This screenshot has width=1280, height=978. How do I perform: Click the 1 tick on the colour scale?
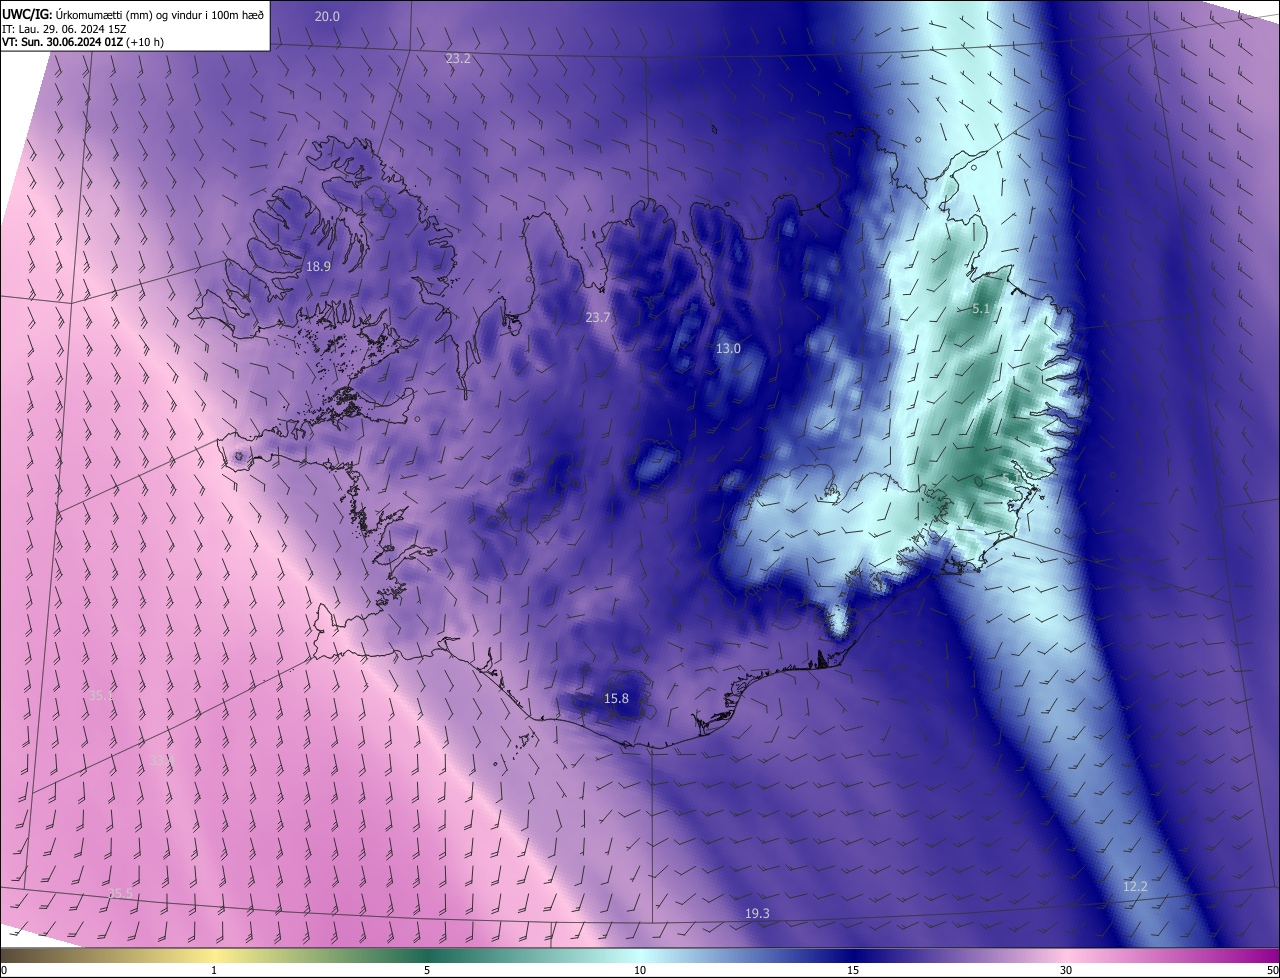pyautogui.click(x=214, y=970)
